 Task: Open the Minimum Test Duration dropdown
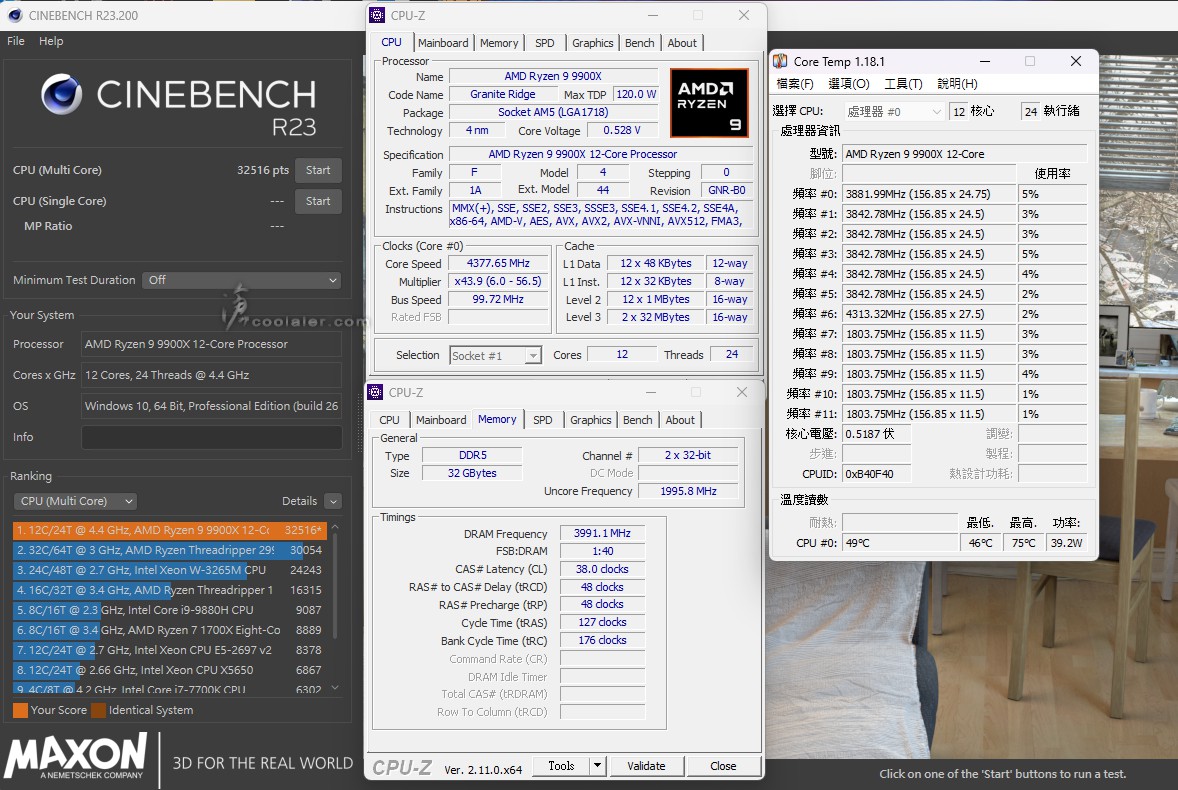pos(241,280)
